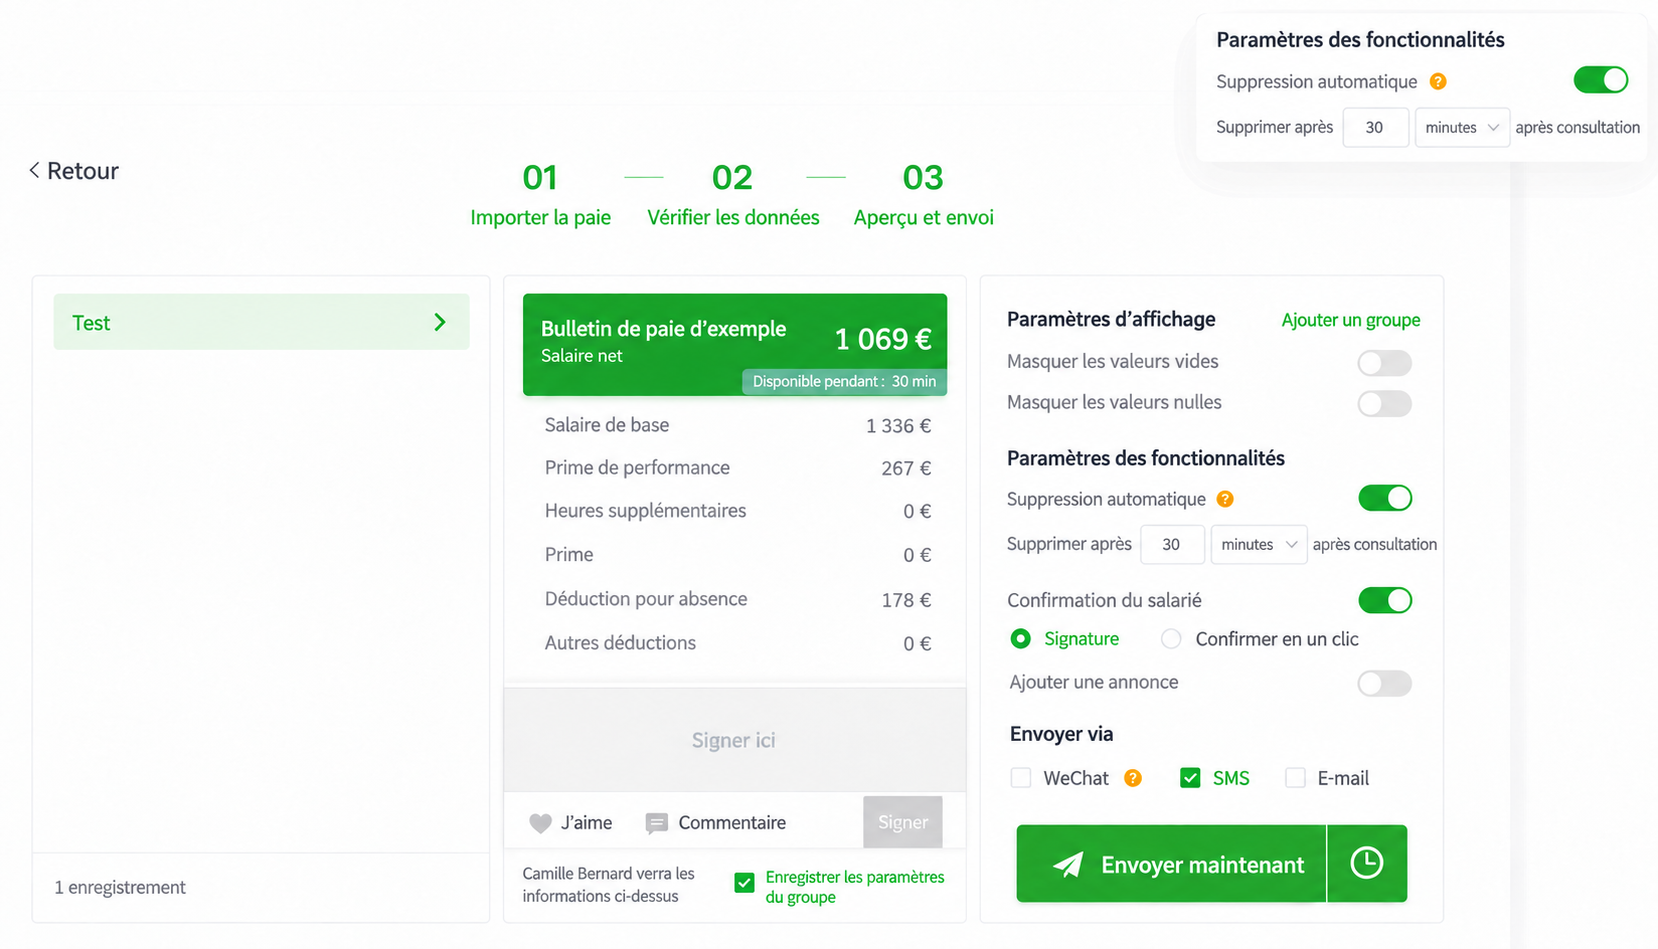
Task: Click the Signer button
Action: click(x=902, y=822)
